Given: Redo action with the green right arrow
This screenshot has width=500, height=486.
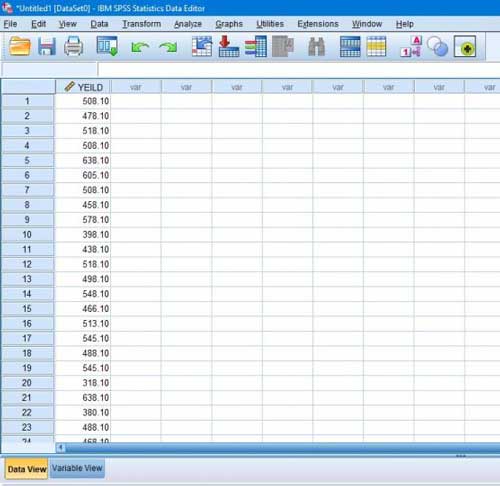Looking at the screenshot, I should click(168, 47).
